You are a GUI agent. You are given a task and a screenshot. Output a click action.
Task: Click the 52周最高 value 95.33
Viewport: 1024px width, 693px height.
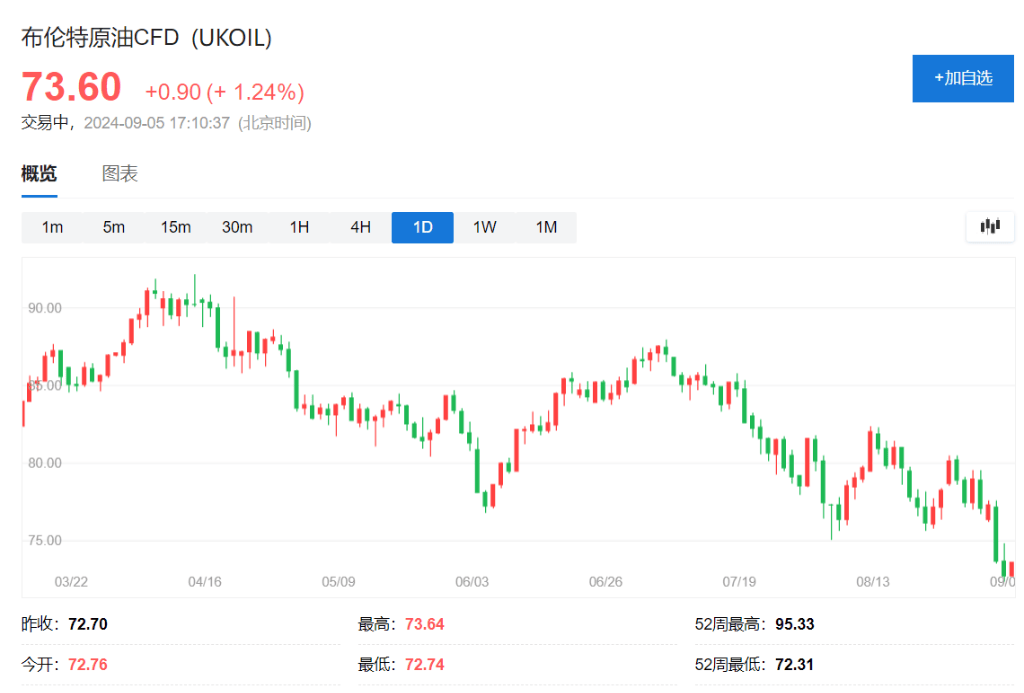pos(795,624)
